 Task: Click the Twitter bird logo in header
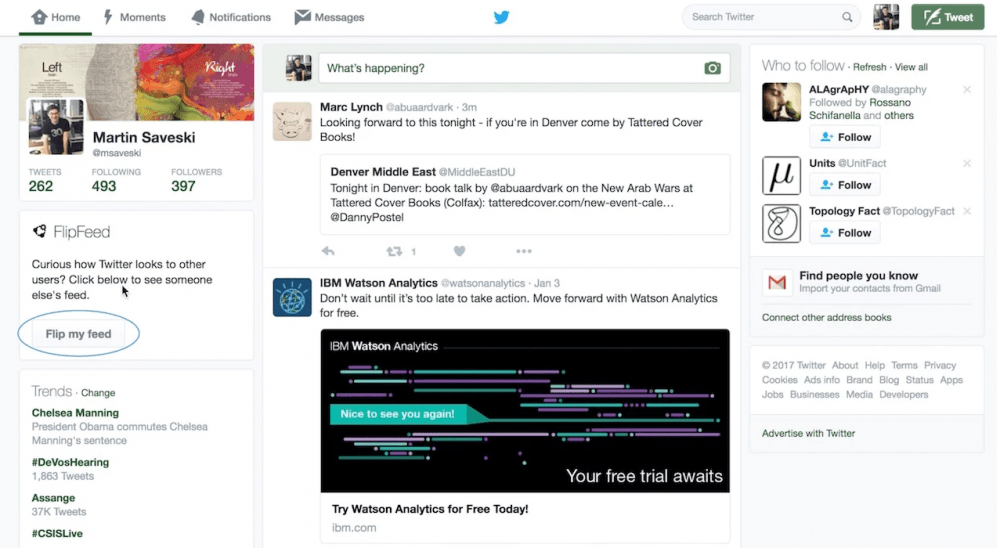pos(501,17)
